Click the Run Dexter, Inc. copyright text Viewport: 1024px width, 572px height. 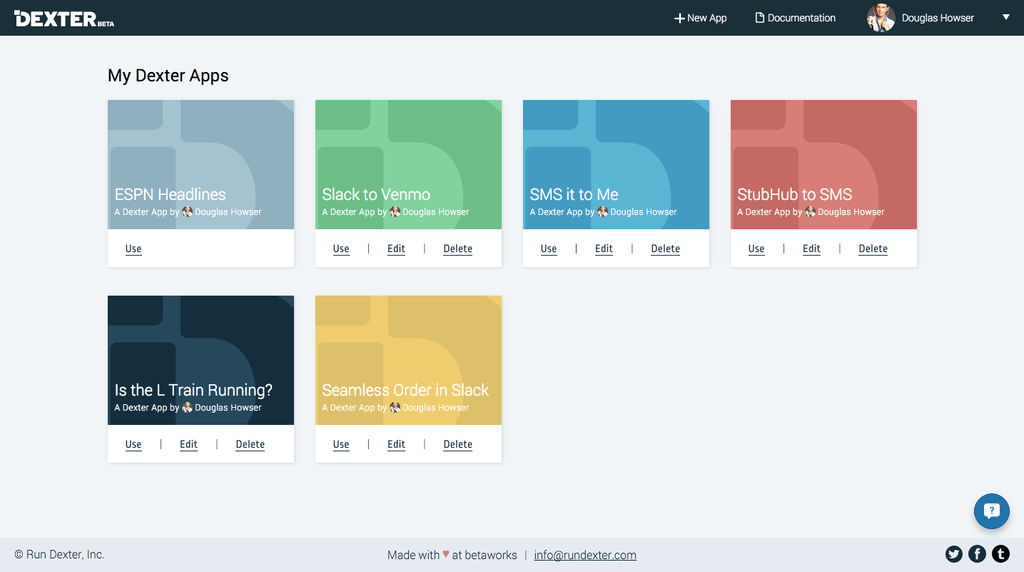click(59, 554)
